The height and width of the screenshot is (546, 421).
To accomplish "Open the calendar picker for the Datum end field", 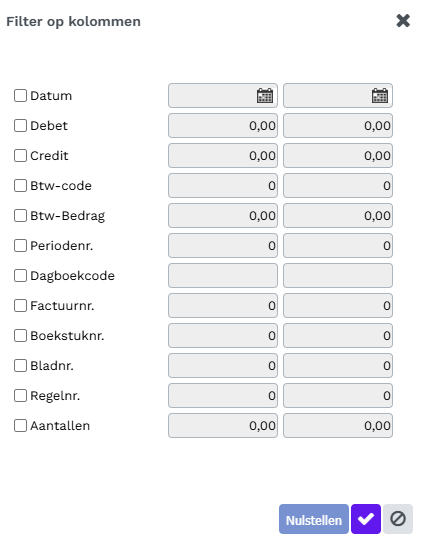I will point(380,96).
